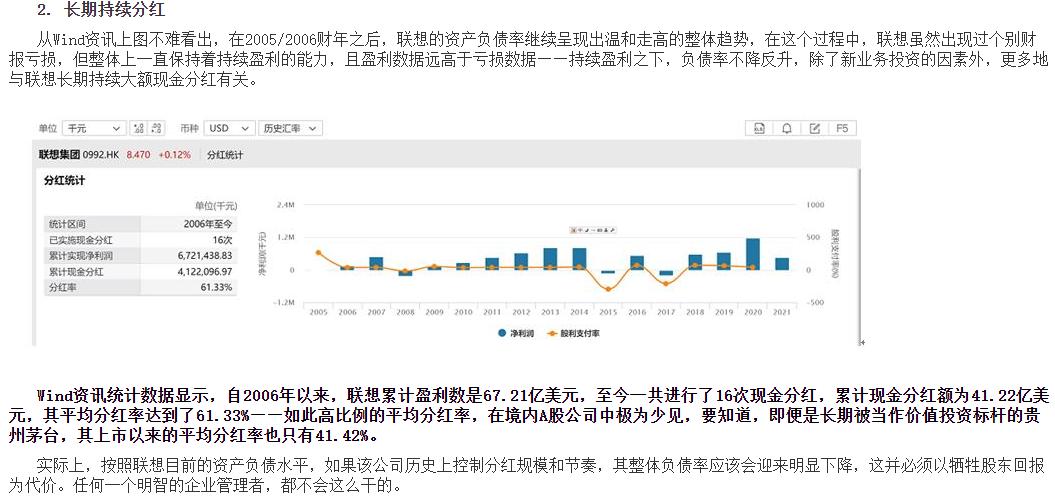Click the 2013 net profit bar
This screenshot has height=504, width=1055.
click(x=550, y=259)
